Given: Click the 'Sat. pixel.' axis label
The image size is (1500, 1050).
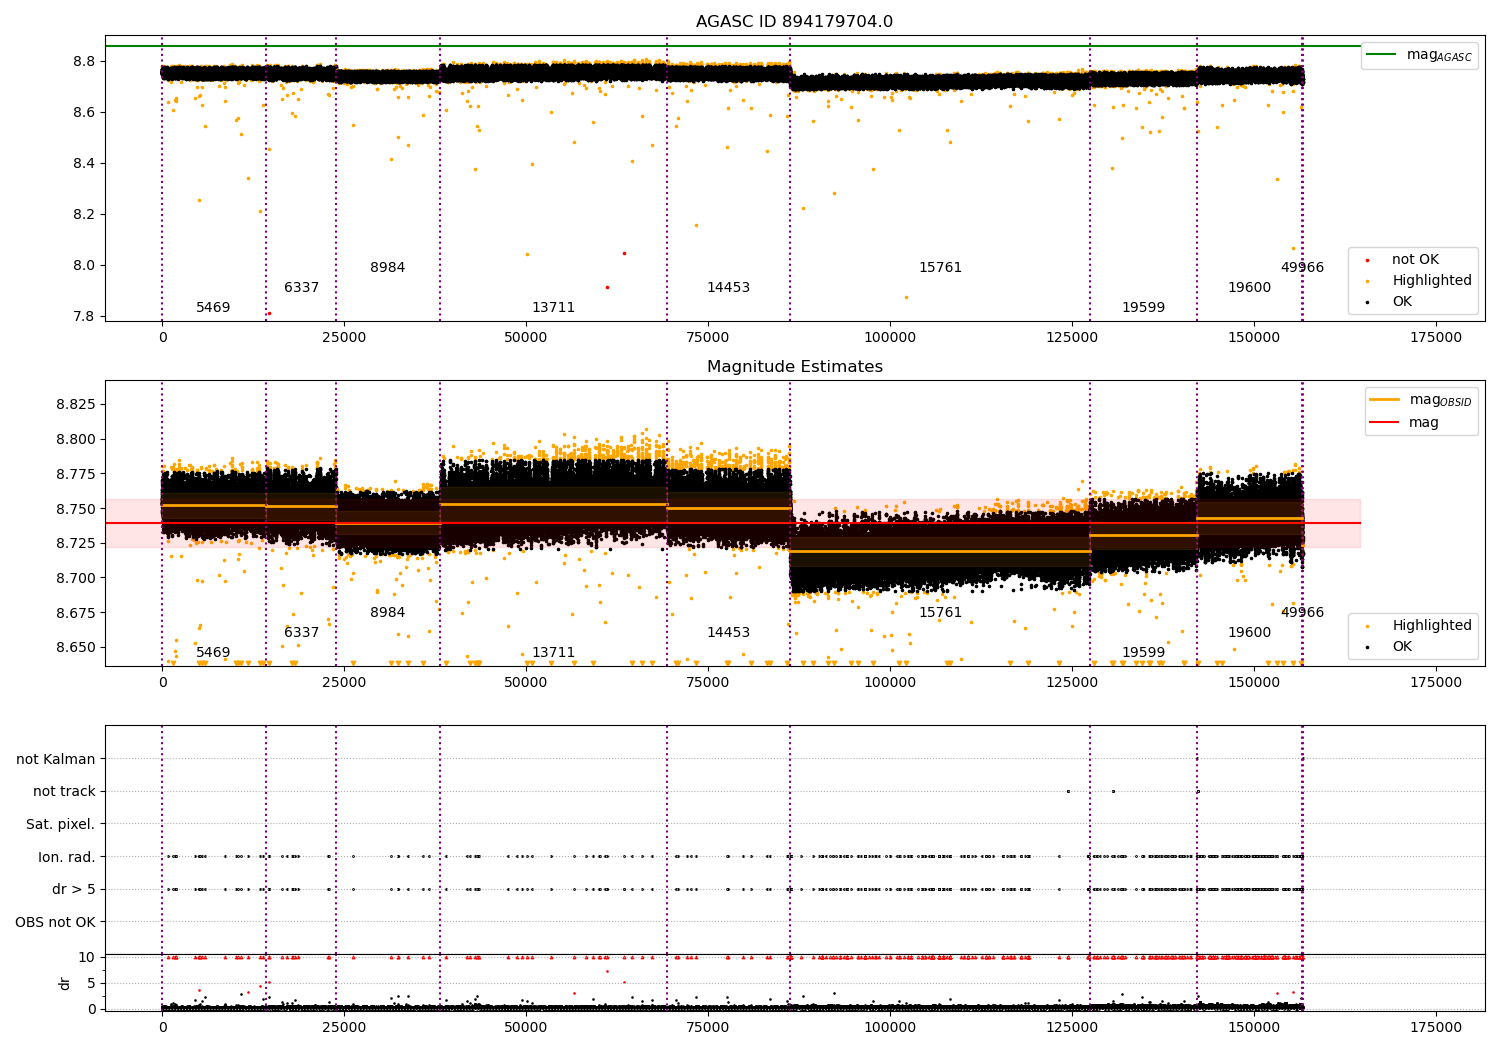Looking at the screenshot, I should click(61, 824).
